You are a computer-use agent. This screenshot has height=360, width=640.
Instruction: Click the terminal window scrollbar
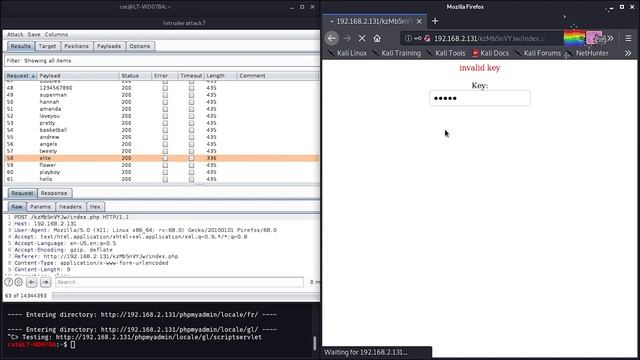click(x=314, y=343)
